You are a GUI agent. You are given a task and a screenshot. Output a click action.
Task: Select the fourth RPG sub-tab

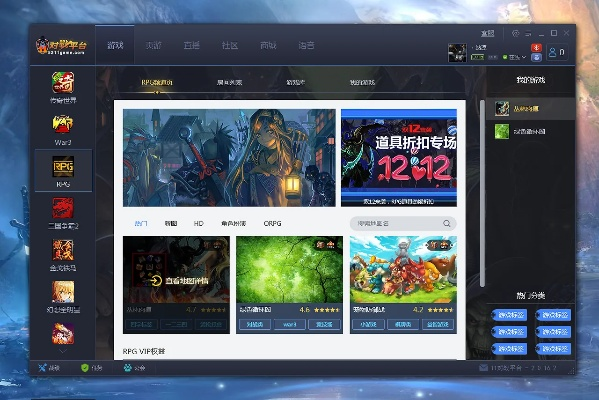tap(362, 83)
